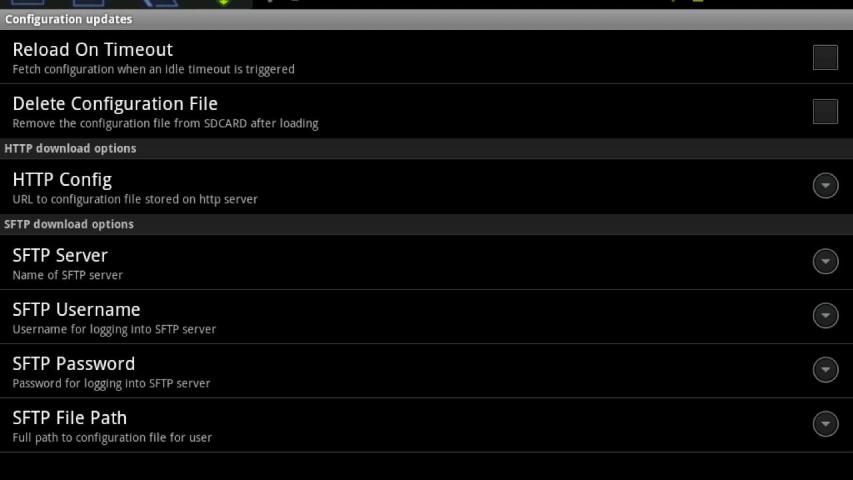
Task: Tap the SFTP Password circular arrow icon
Action: pyautogui.click(x=825, y=370)
